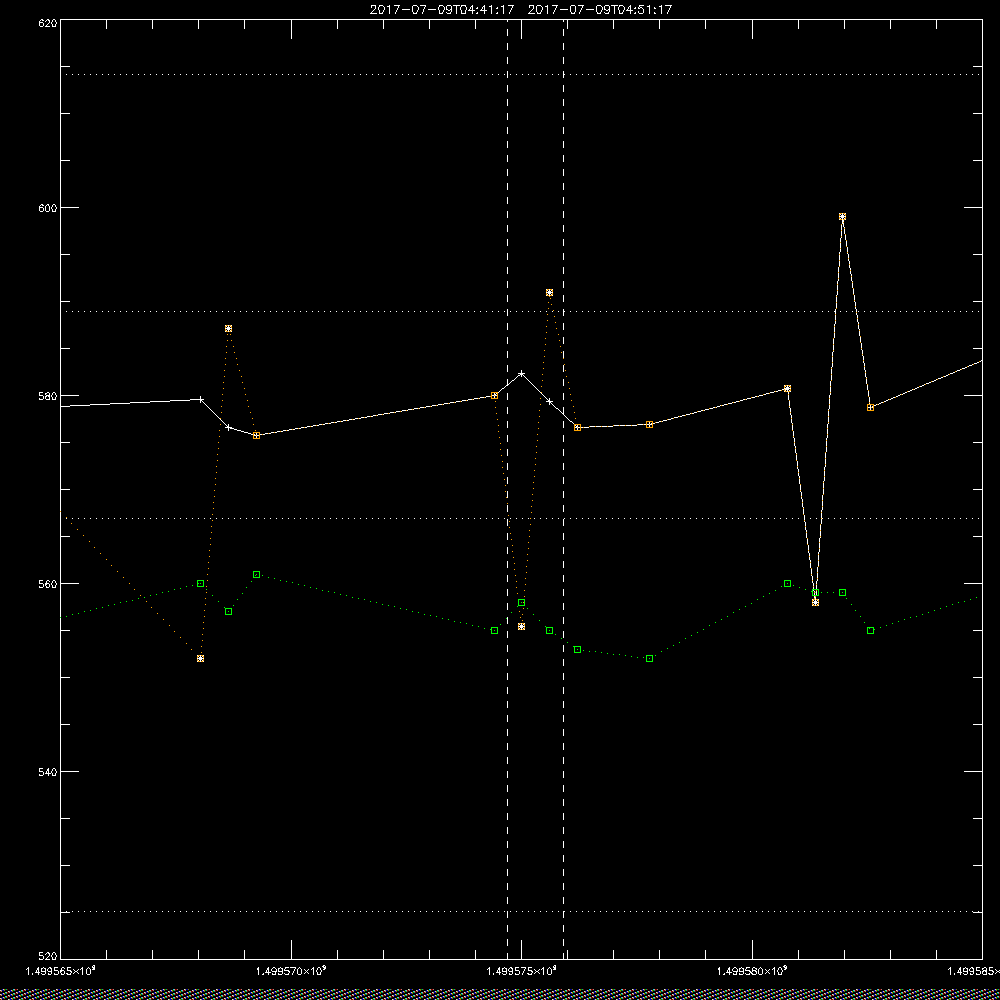Select the right vertical dashed time marker

click(564, 489)
